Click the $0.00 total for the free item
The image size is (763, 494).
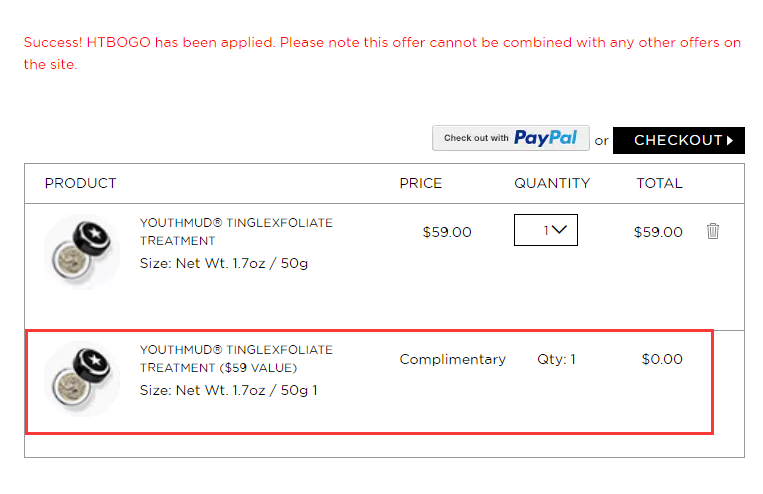point(662,359)
